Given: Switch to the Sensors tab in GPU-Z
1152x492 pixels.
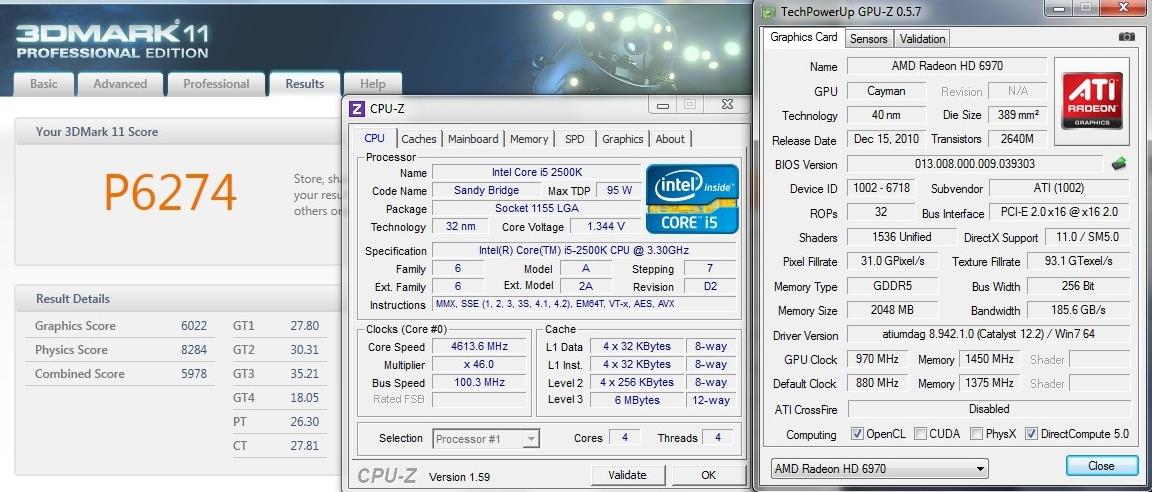Looking at the screenshot, I should point(868,39).
